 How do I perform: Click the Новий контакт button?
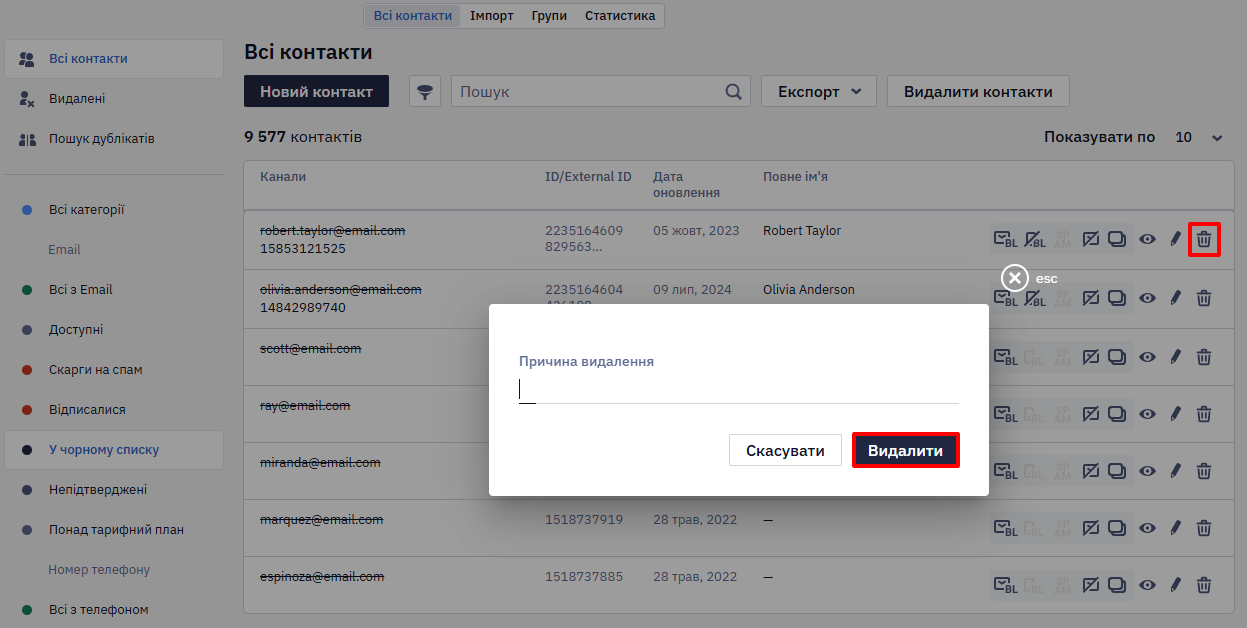tap(316, 91)
